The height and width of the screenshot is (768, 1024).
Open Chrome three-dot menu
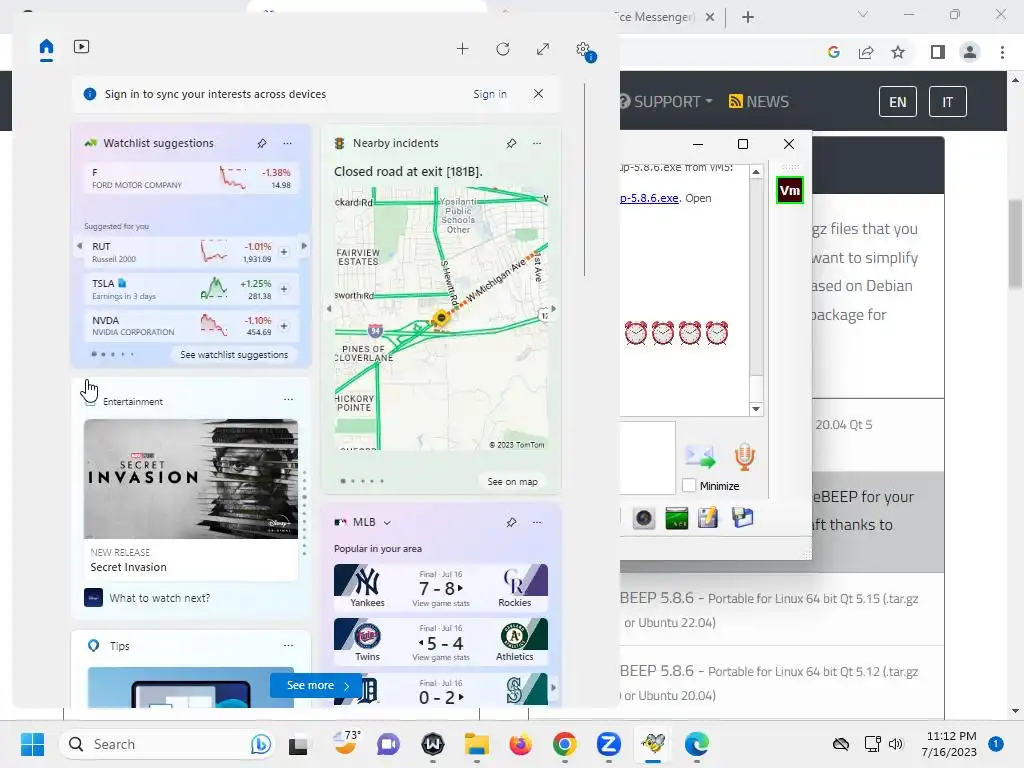coord(1002,52)
